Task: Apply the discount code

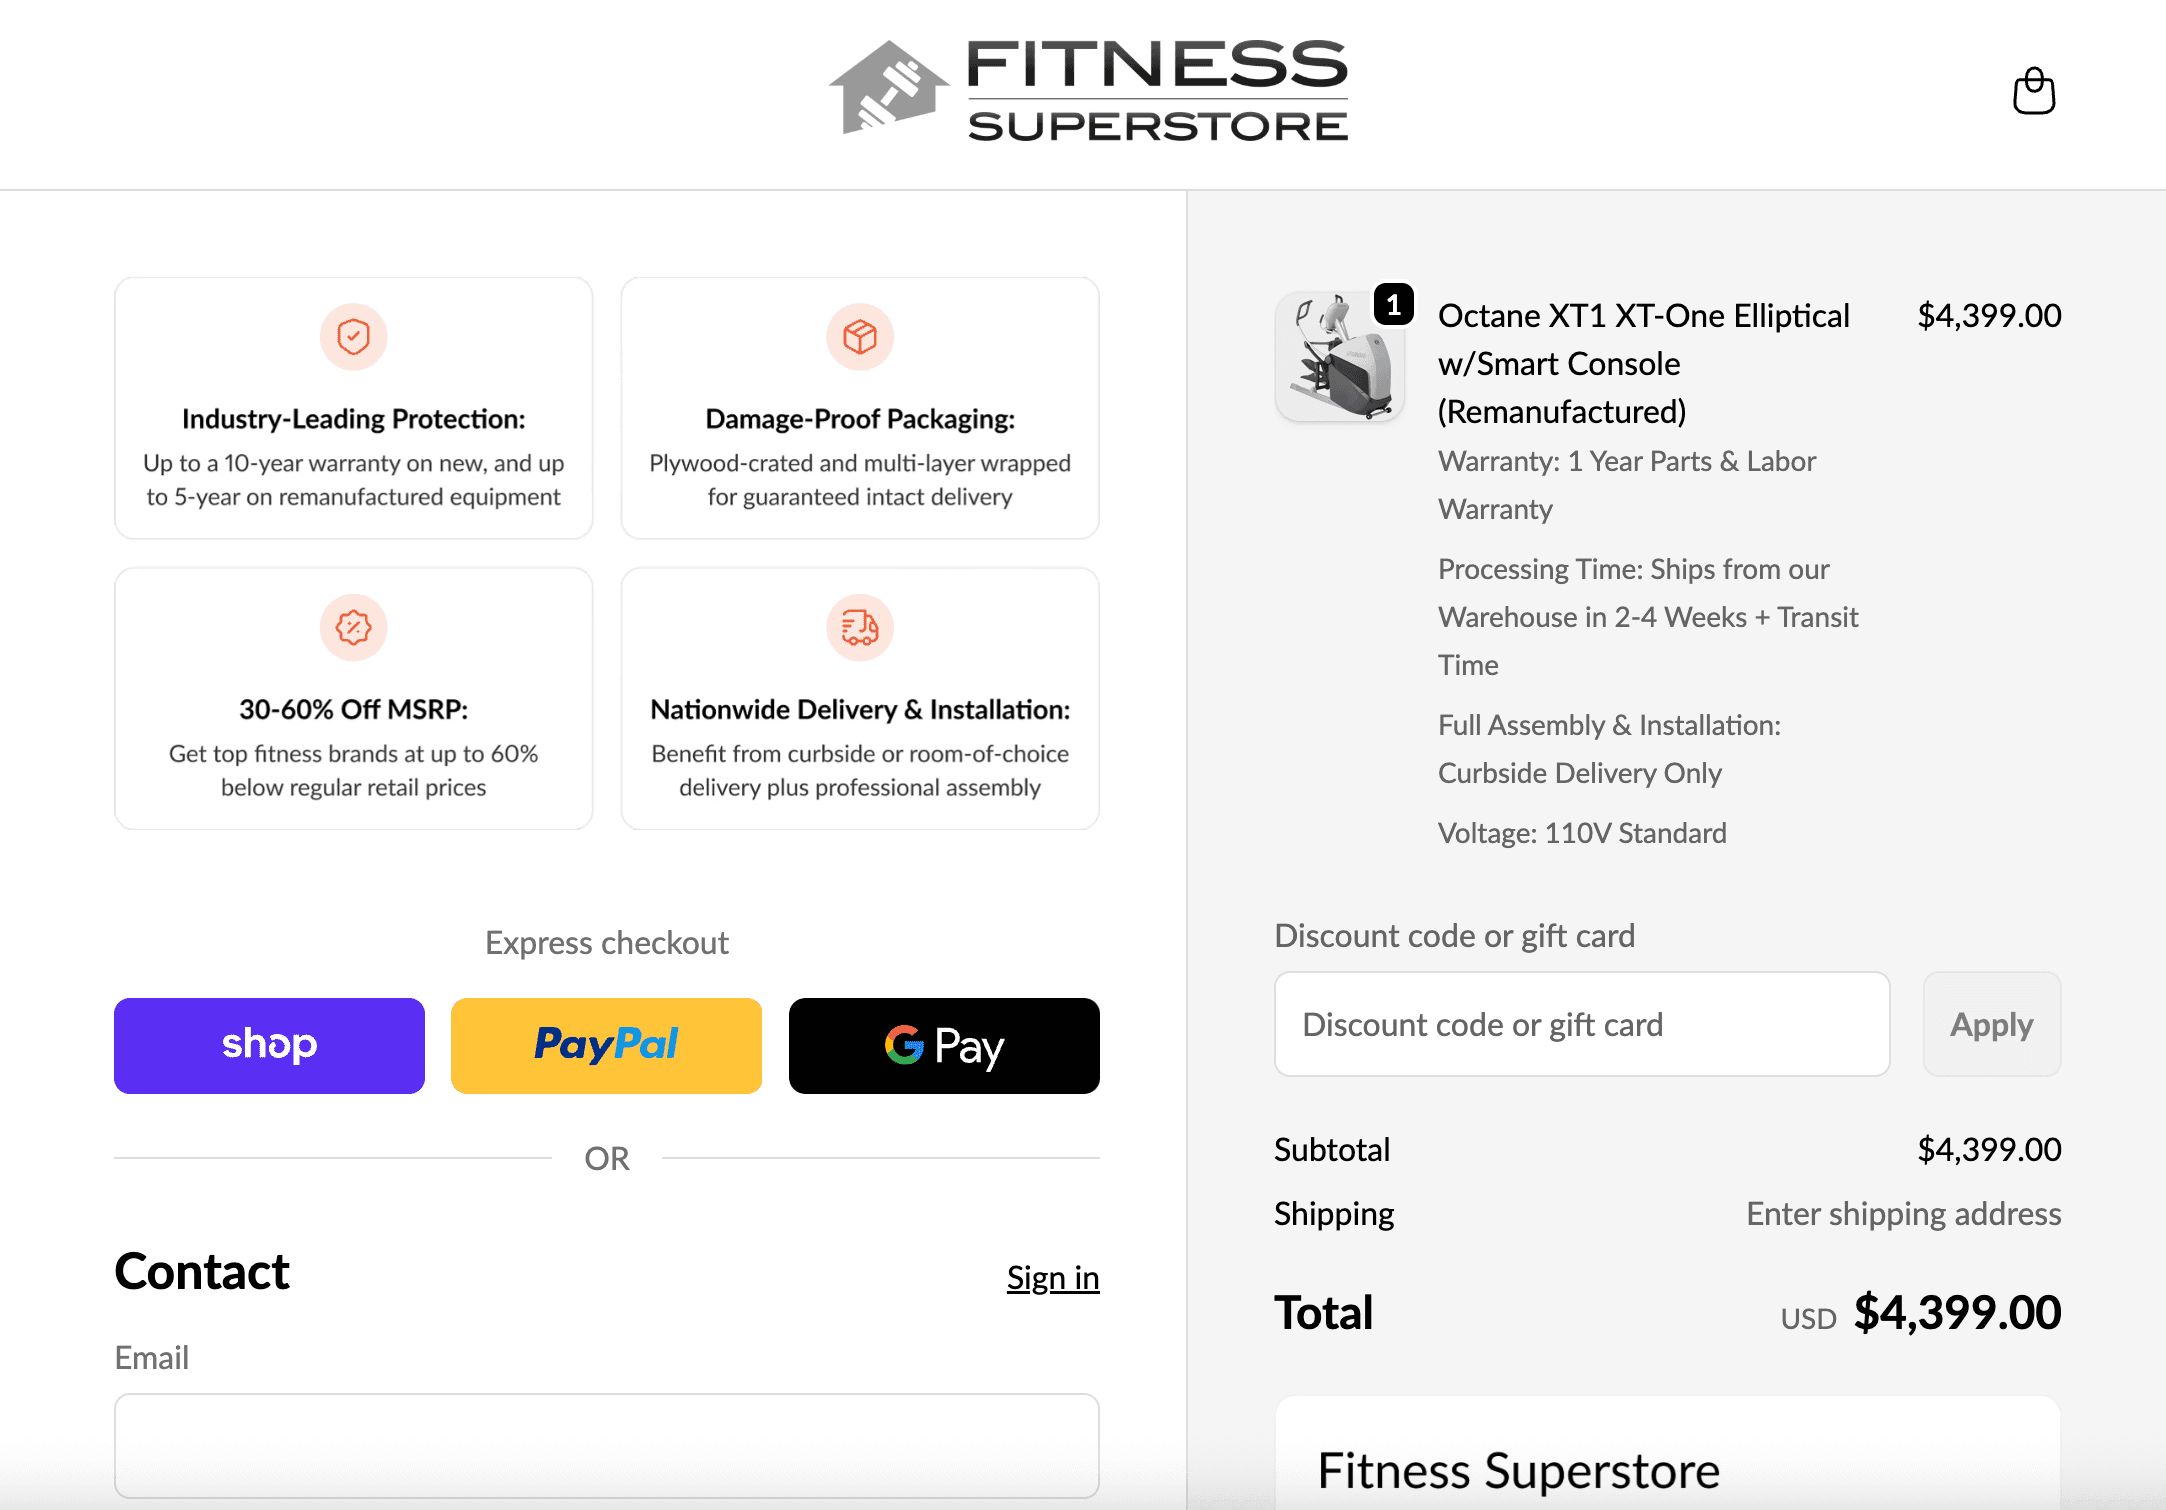Action: (x=1991, y=1024)
